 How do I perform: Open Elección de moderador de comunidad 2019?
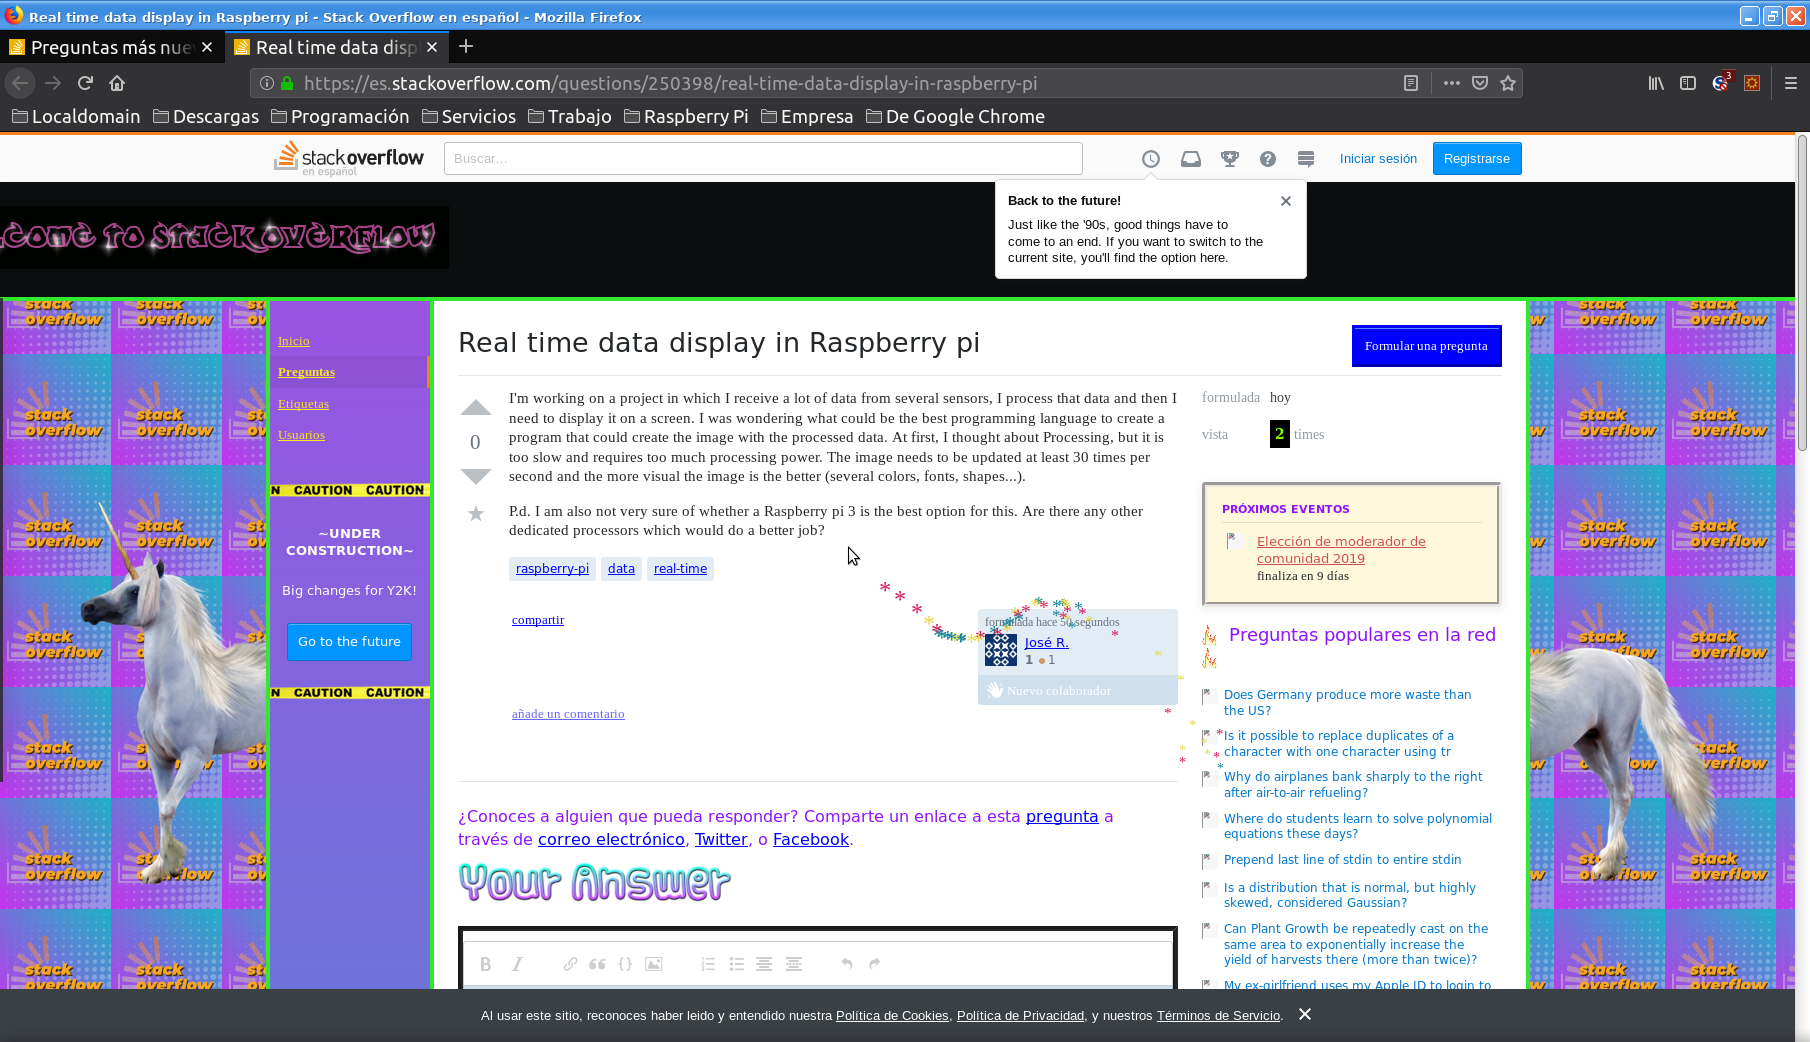(1341, 550)
